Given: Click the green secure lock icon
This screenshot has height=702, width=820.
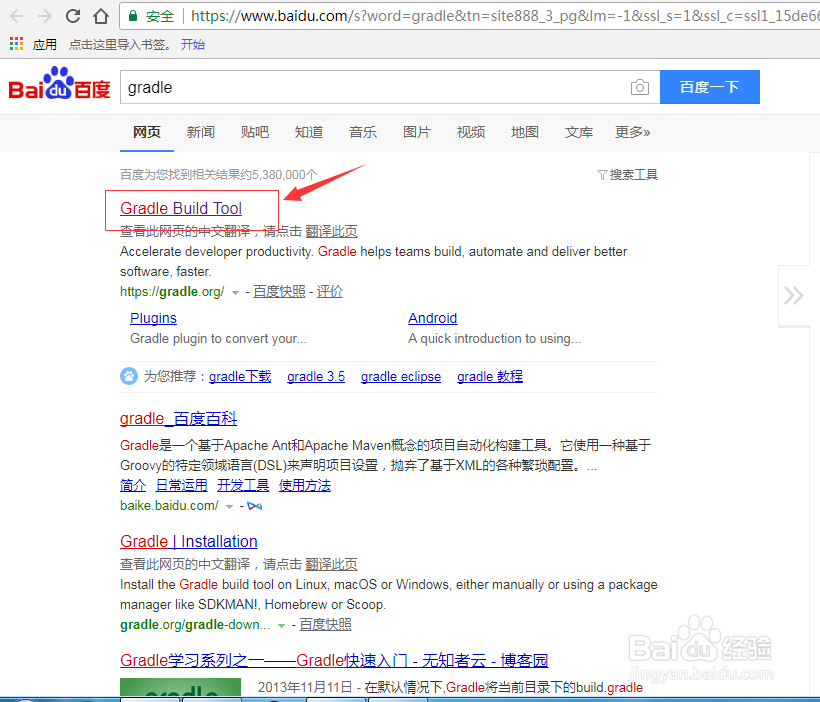Looking at the screenshot, I should click(x=133, y=16).
